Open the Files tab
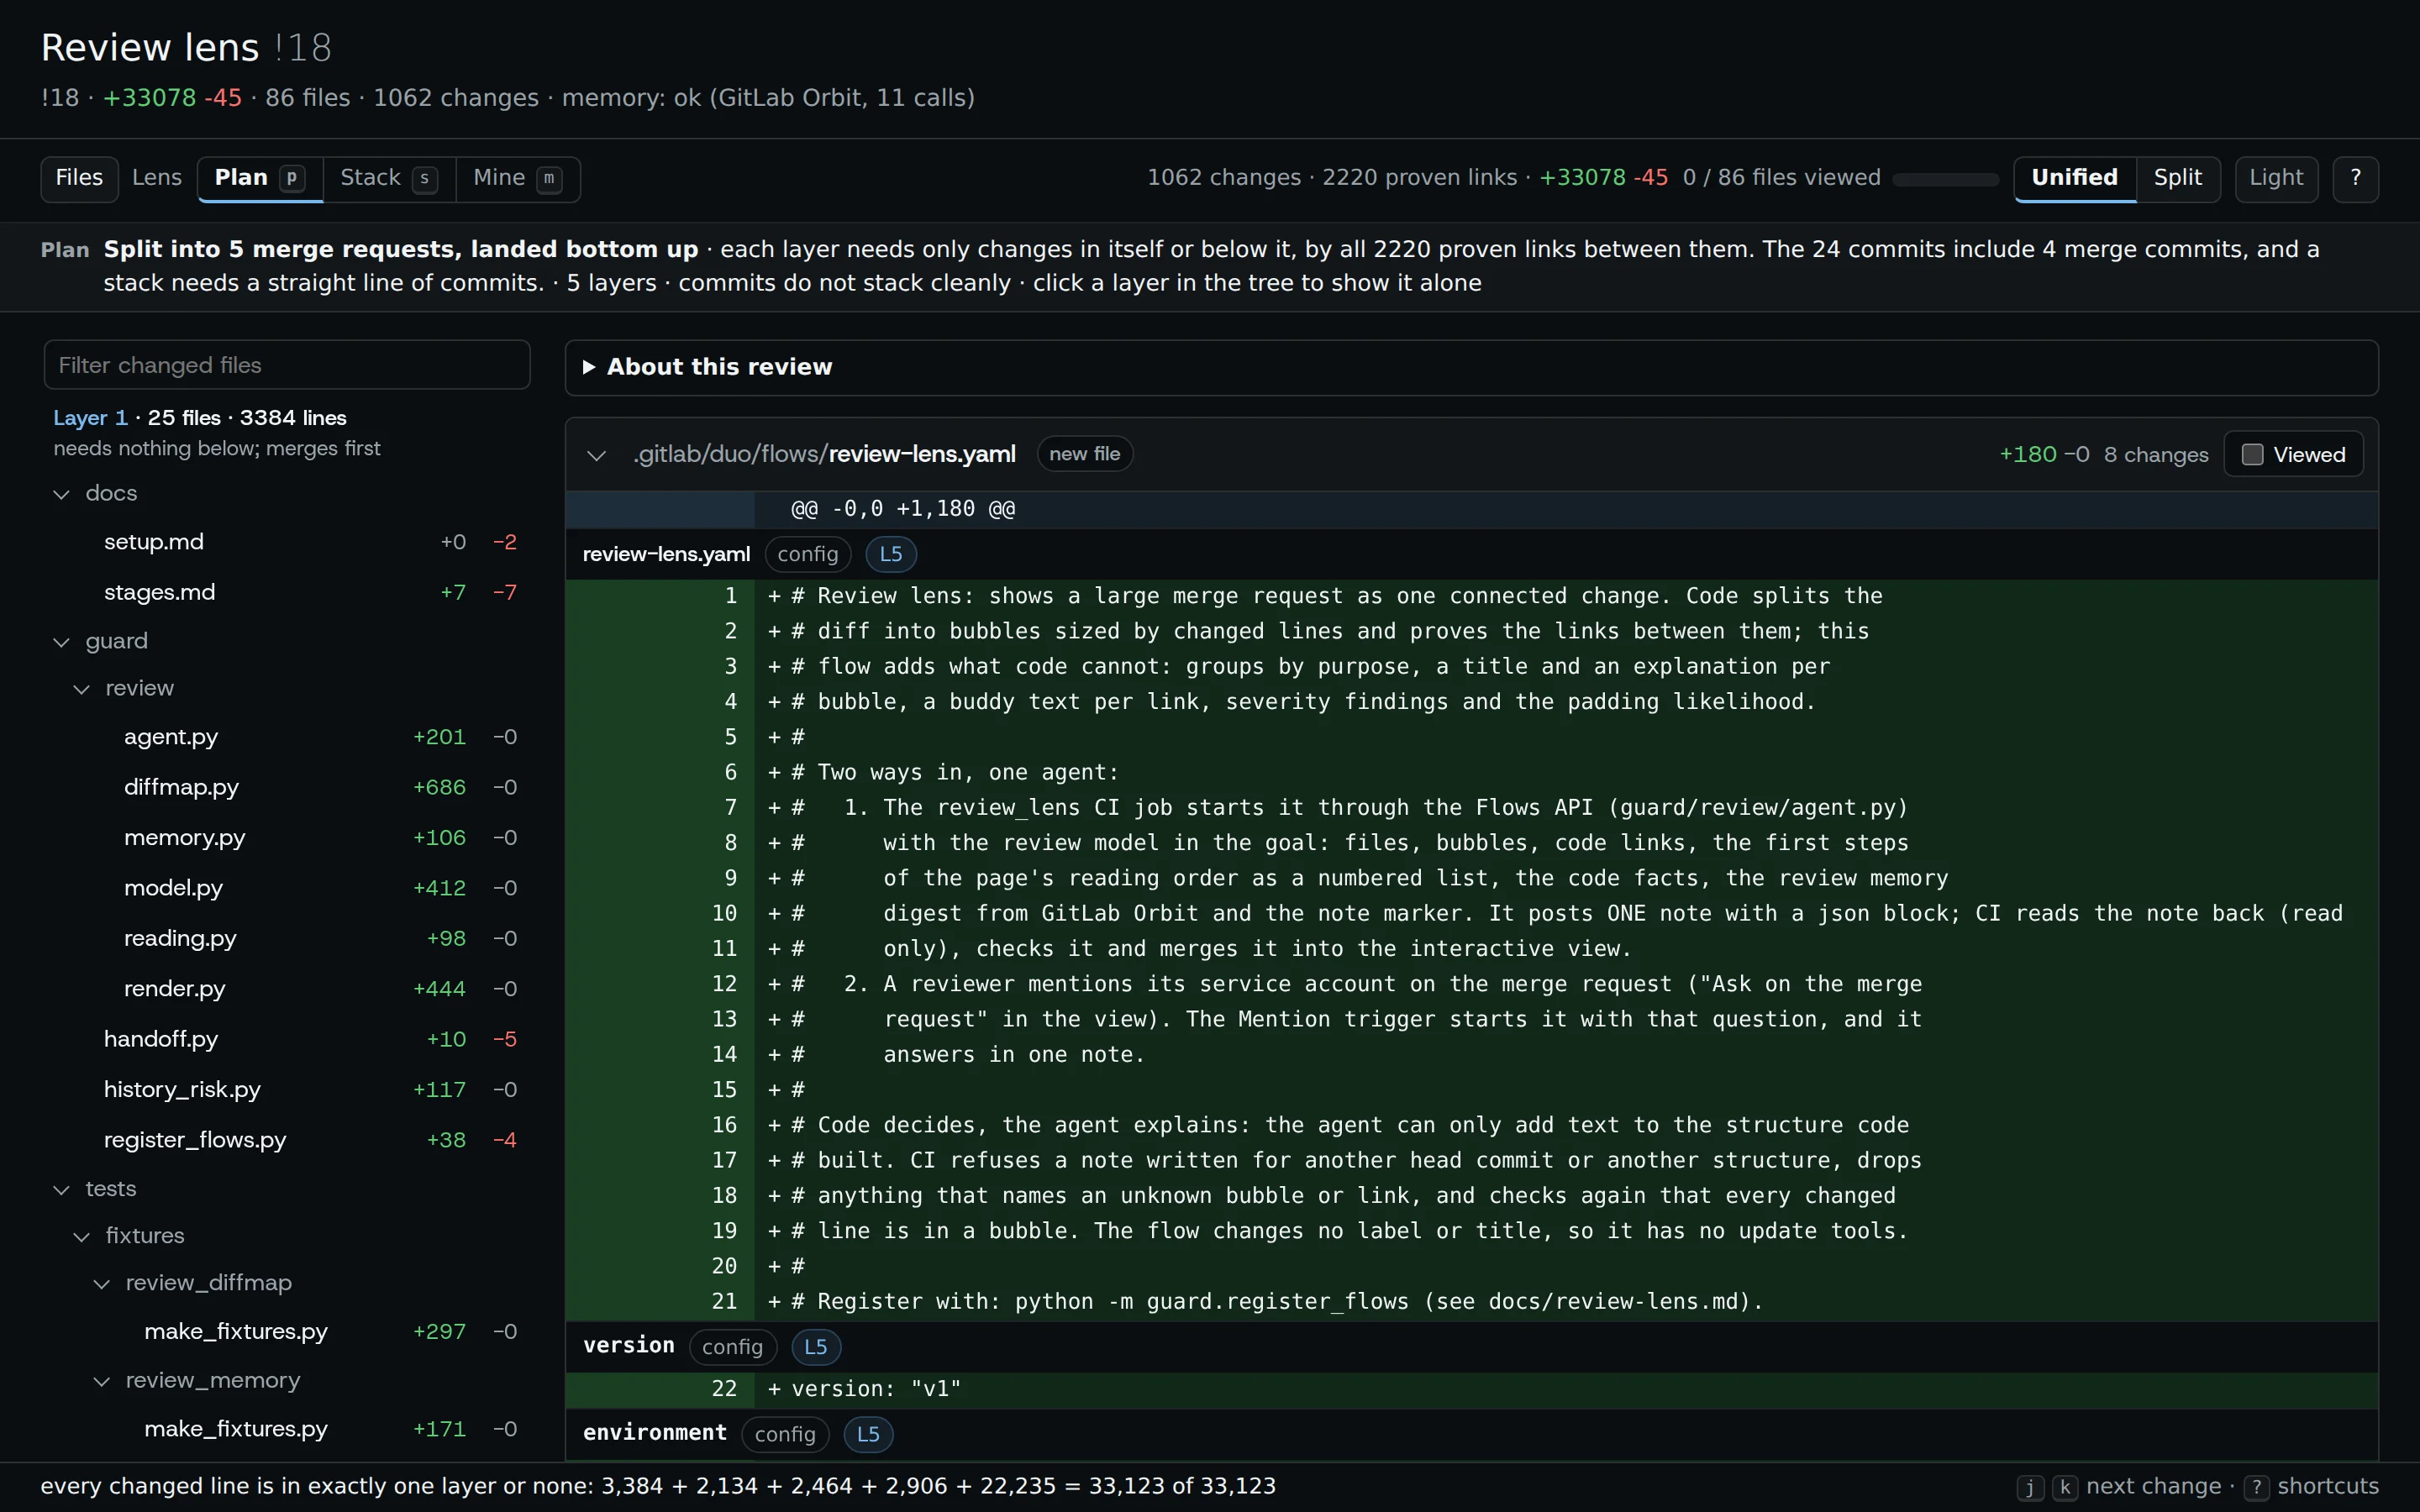This screenshot has width=2420, height=1512. coord(79,178)
